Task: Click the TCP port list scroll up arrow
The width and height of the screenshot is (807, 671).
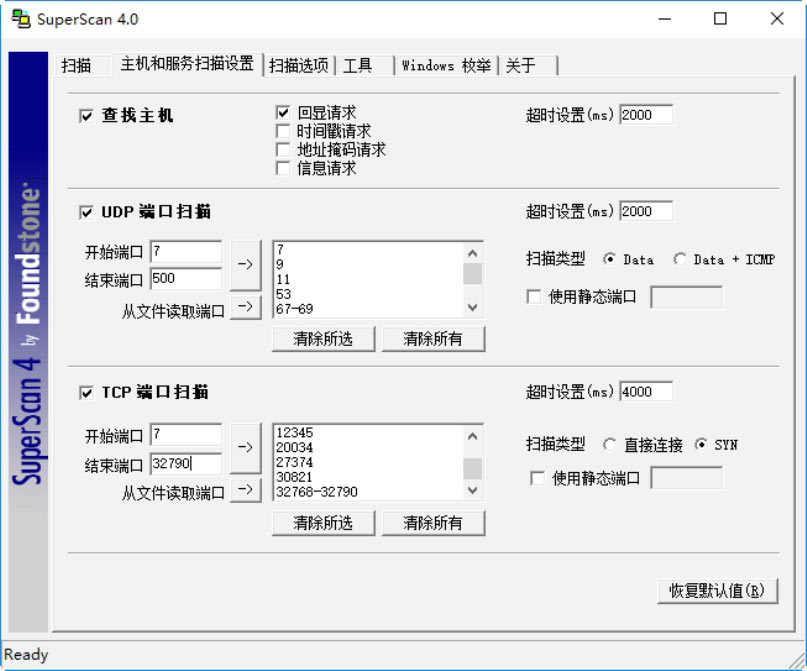Action: pos(472,436)
